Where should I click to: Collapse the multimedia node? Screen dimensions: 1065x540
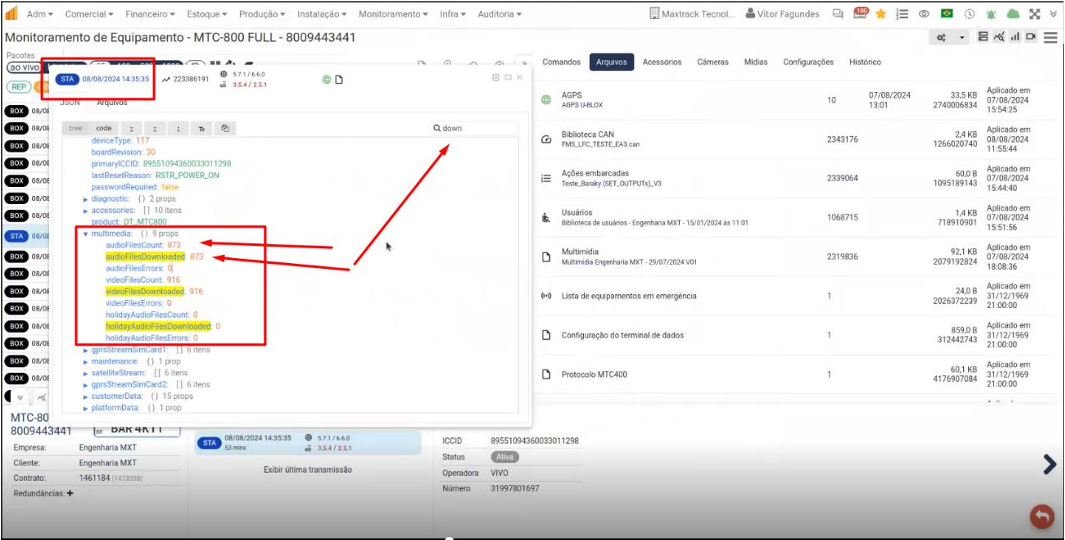click(x=86, y=233)
